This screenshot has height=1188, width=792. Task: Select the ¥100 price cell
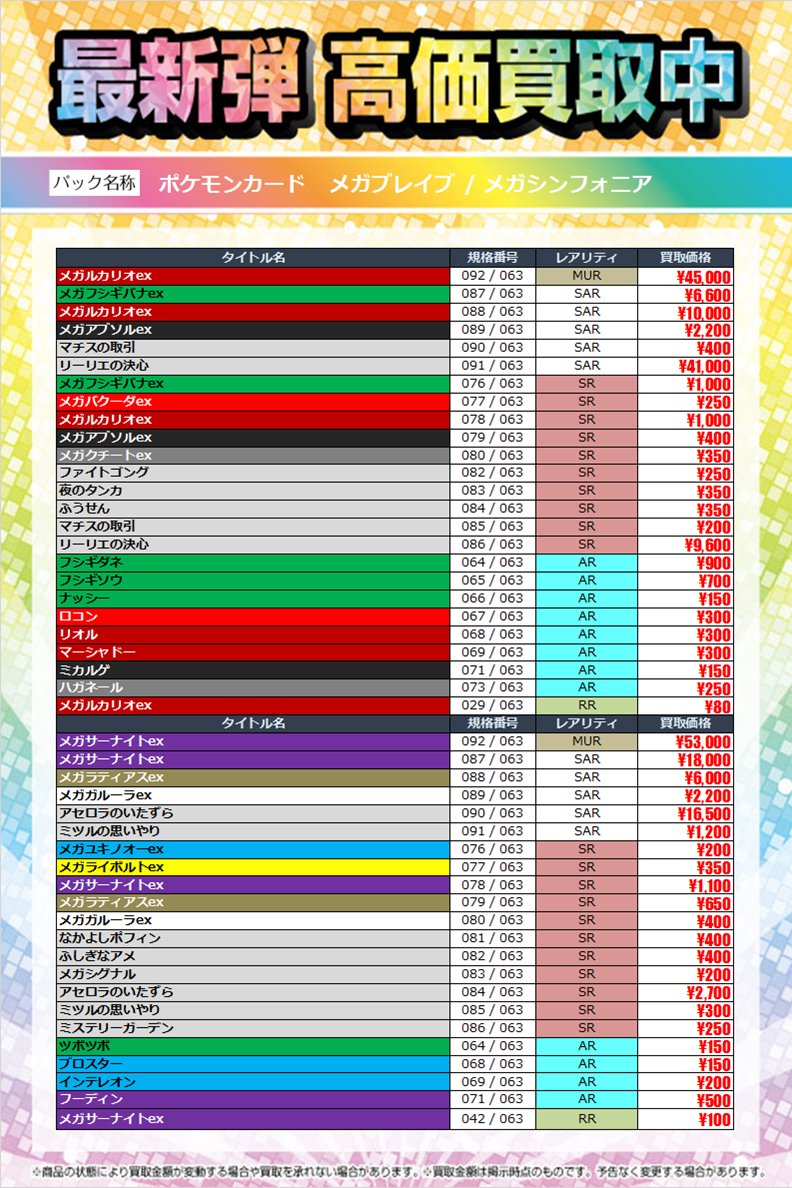[685, 1120]
